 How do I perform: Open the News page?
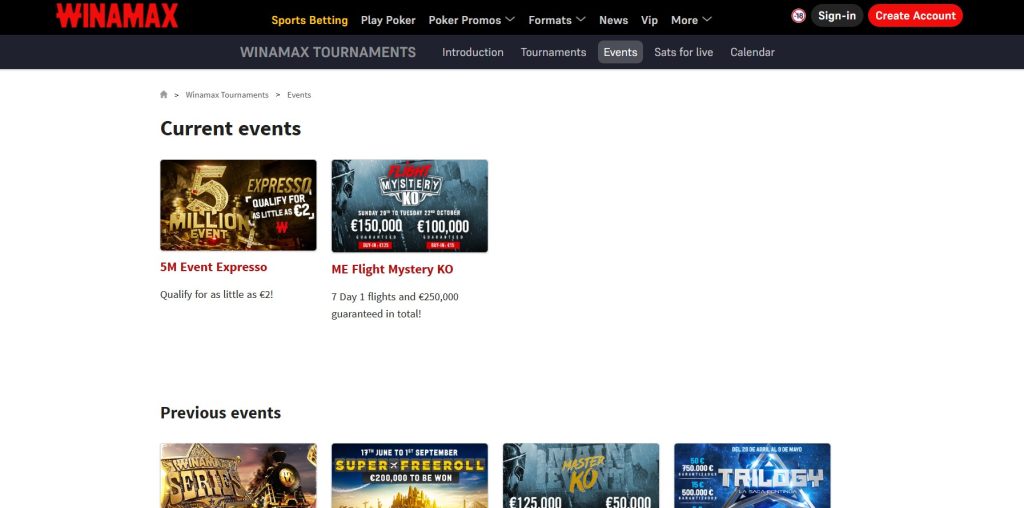pos(613,20)
